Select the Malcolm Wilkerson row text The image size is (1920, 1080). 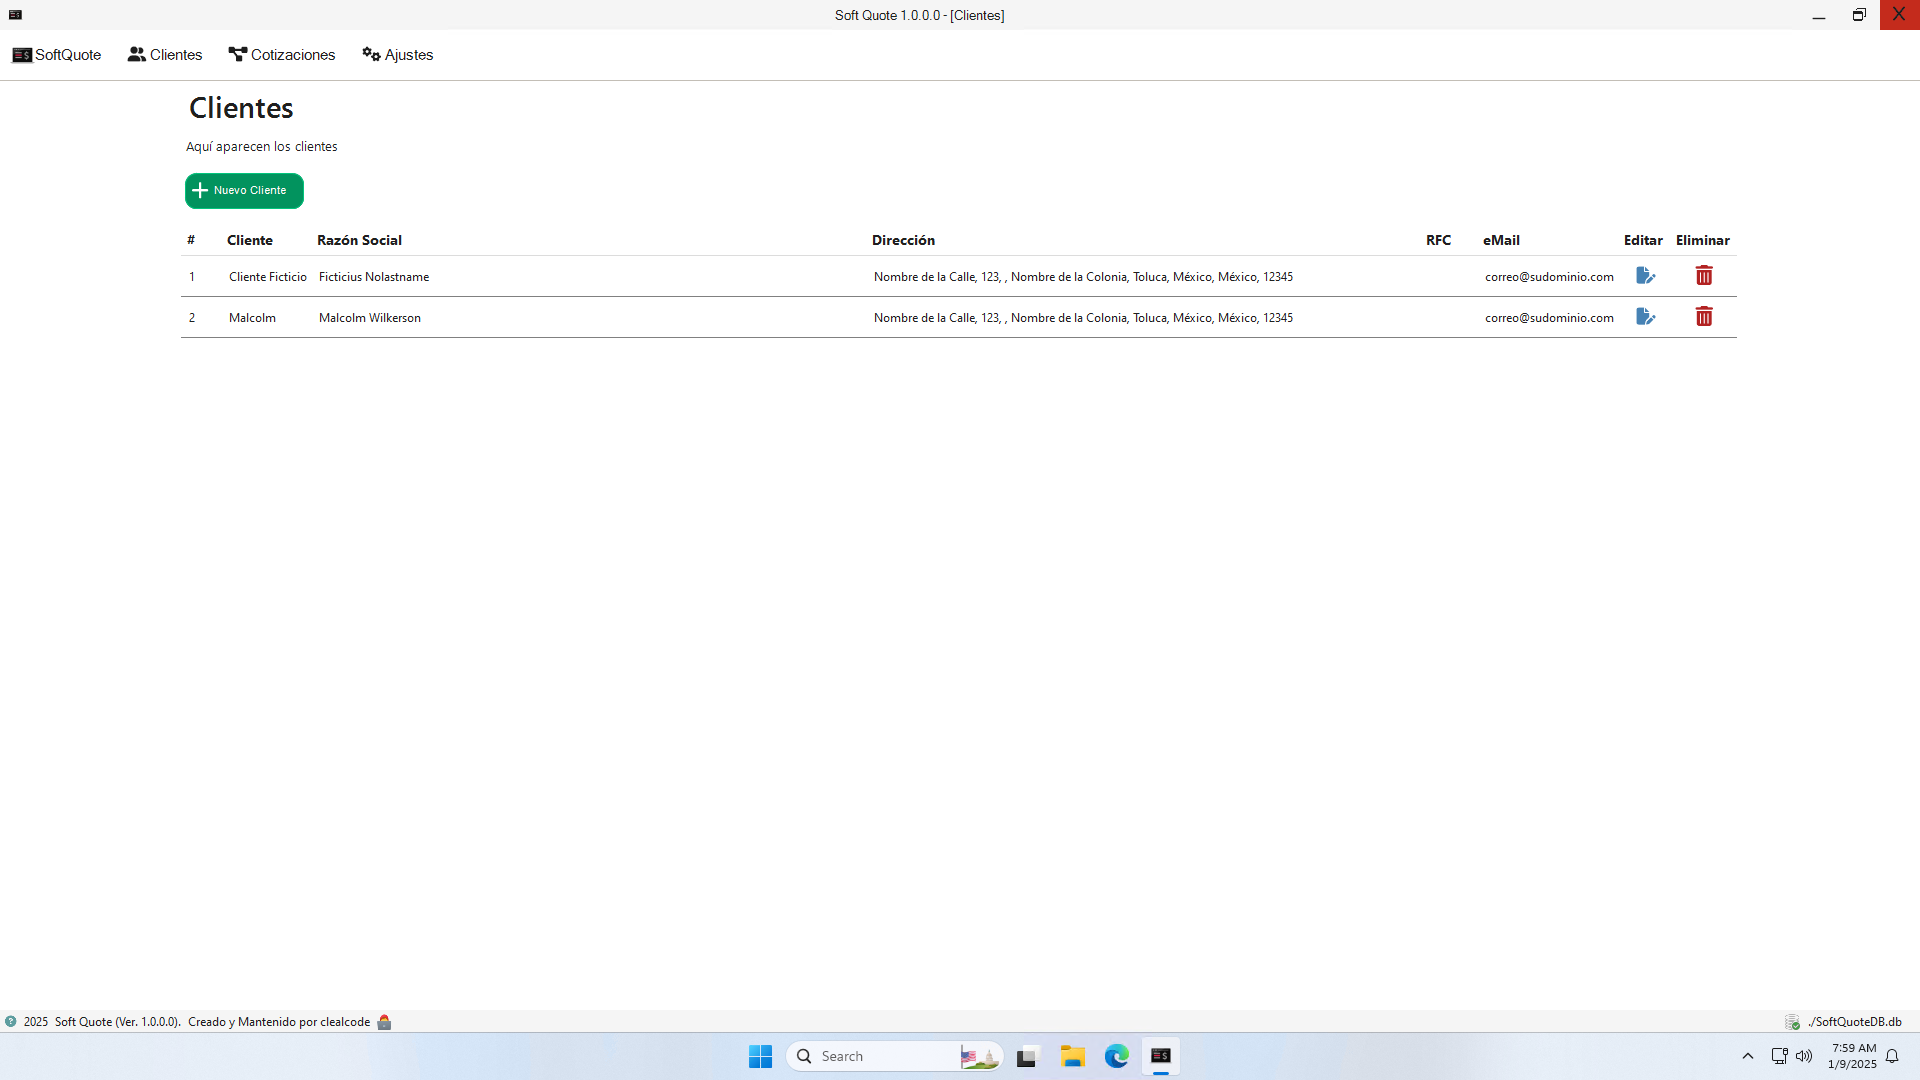tap(370, 318)
